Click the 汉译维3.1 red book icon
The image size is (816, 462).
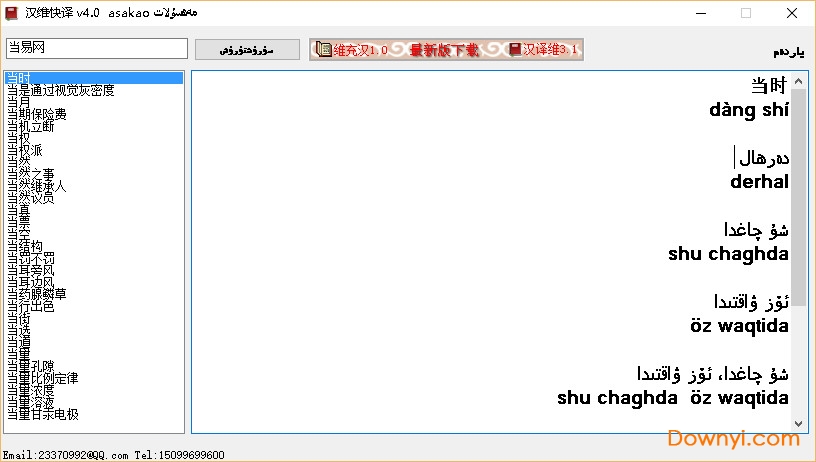[x=515, y=49]
